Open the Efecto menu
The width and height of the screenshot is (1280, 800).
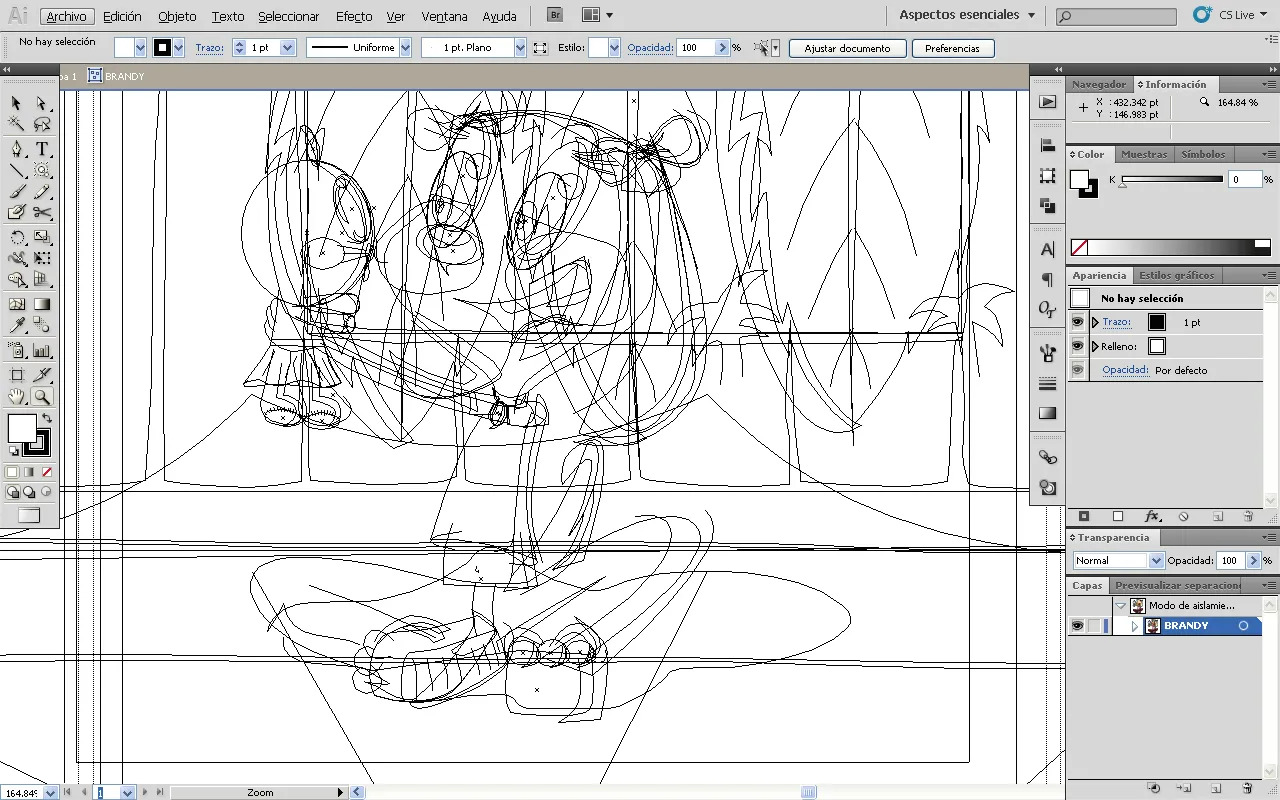pos(354,16)
